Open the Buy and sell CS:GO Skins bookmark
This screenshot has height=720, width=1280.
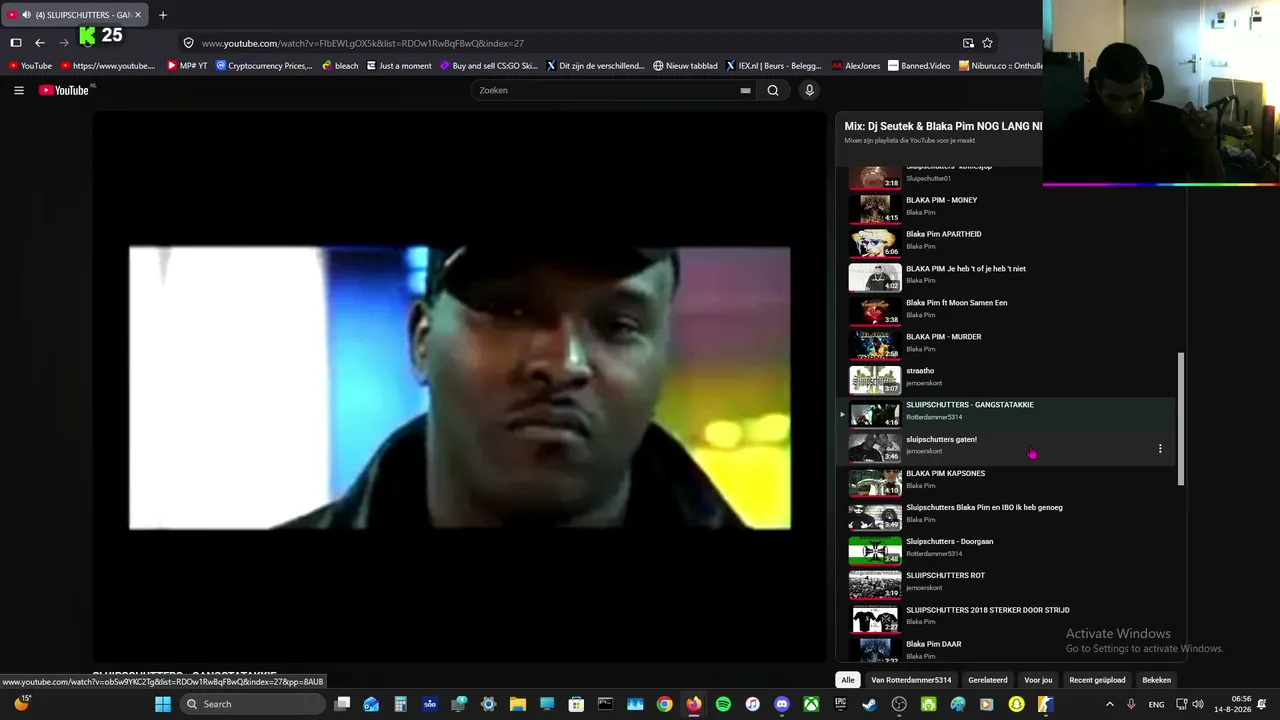(x=488, y=66)
